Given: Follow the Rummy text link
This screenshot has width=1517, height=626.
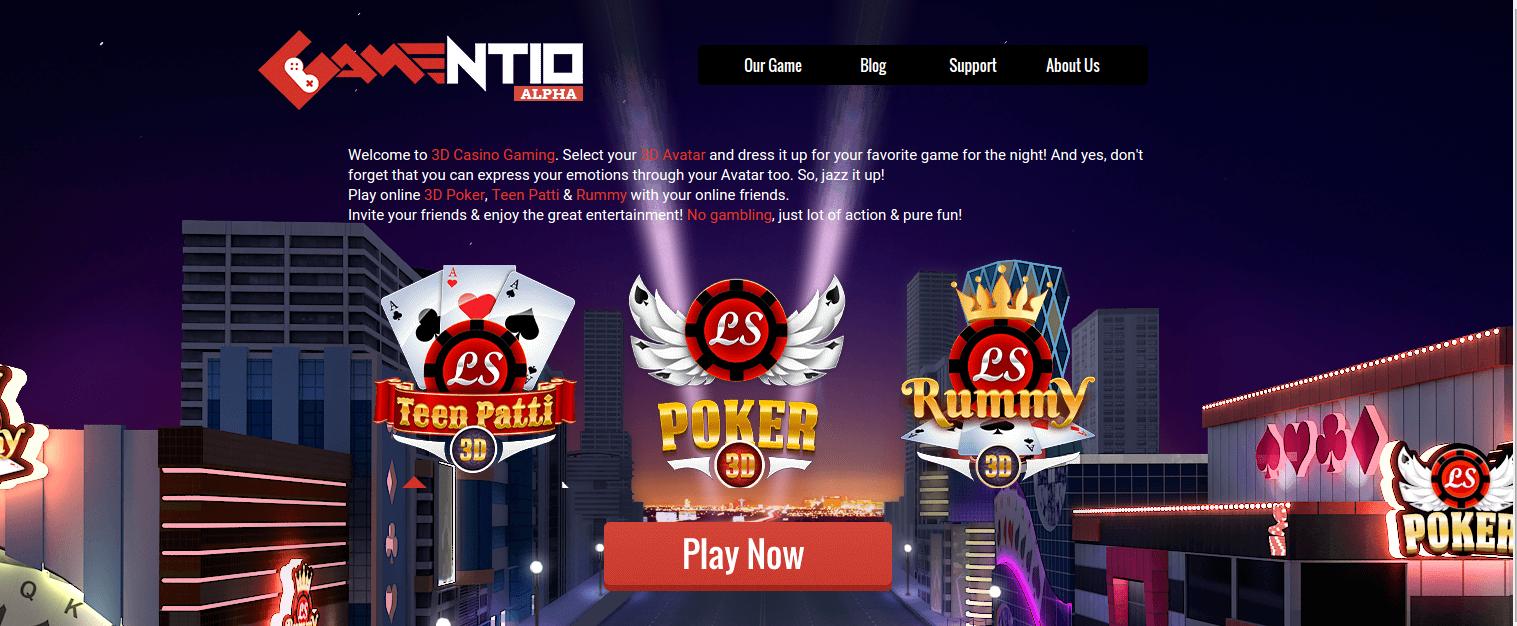Looking at the screenshot, I should pos(601,195).
